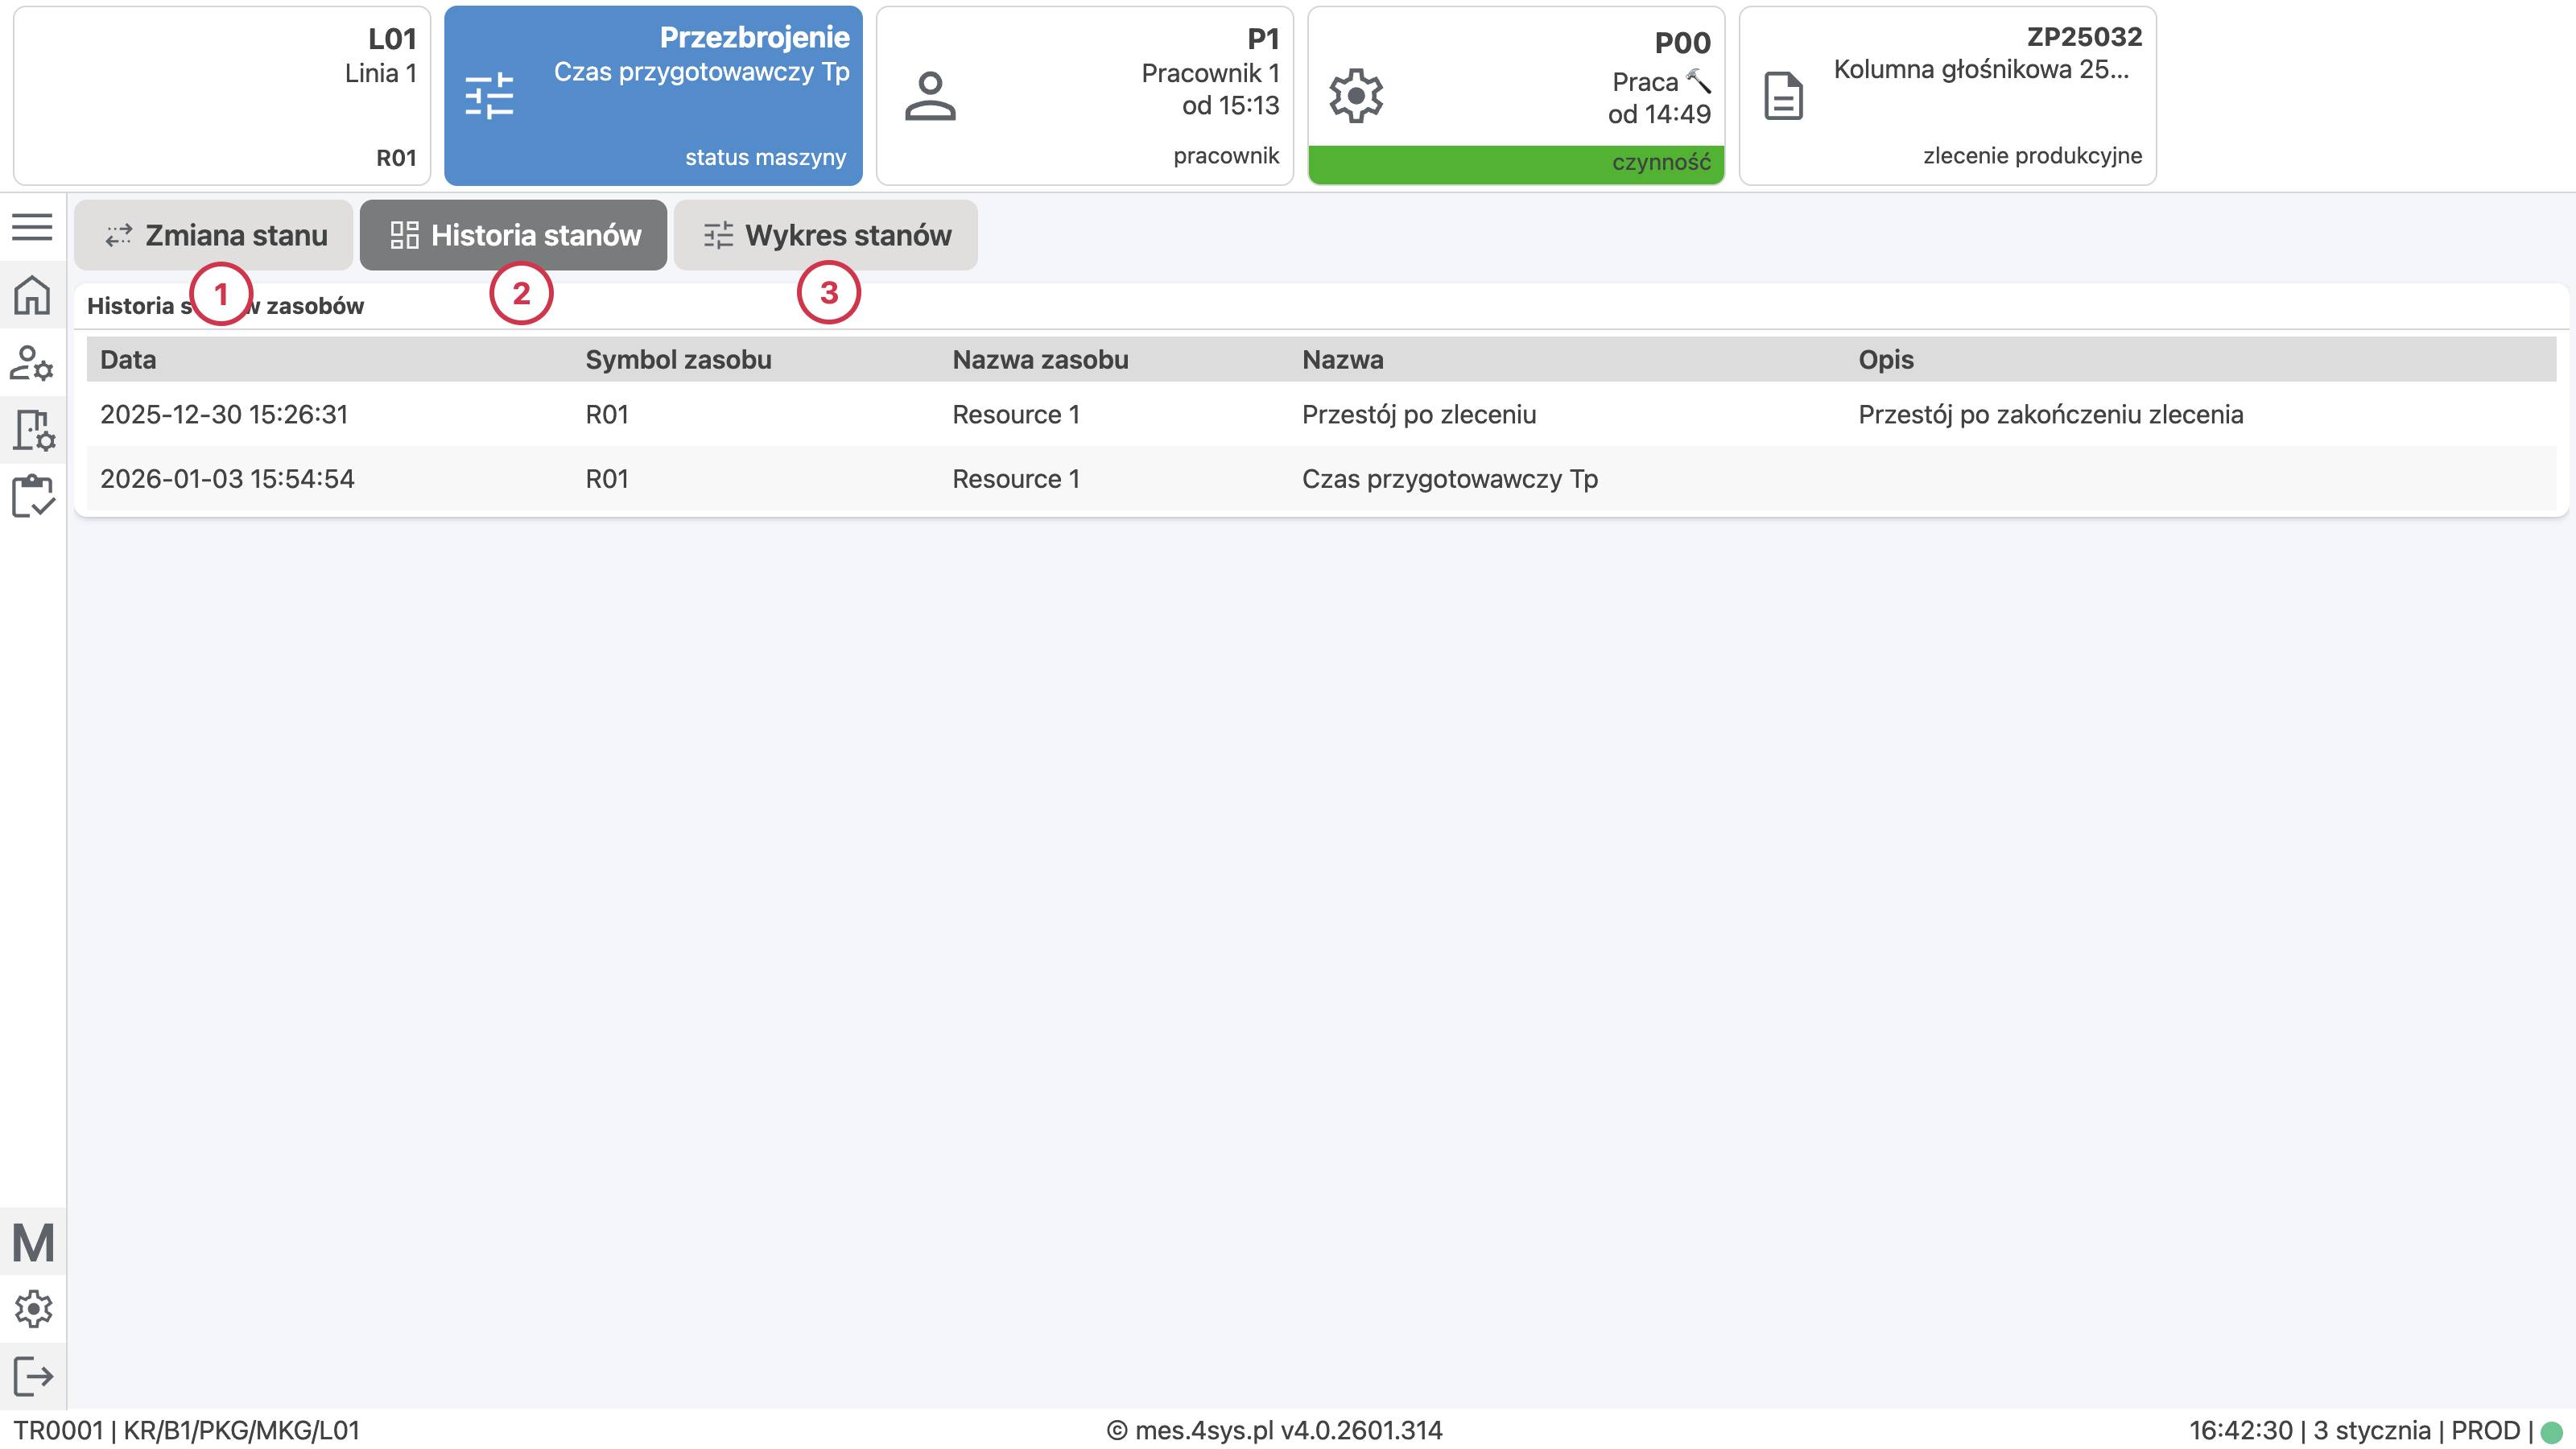This screenshot has height=1449, width=2576.
Task: Open P1 Pracownik 1 worker card
Action: (x=1085, y=96)
